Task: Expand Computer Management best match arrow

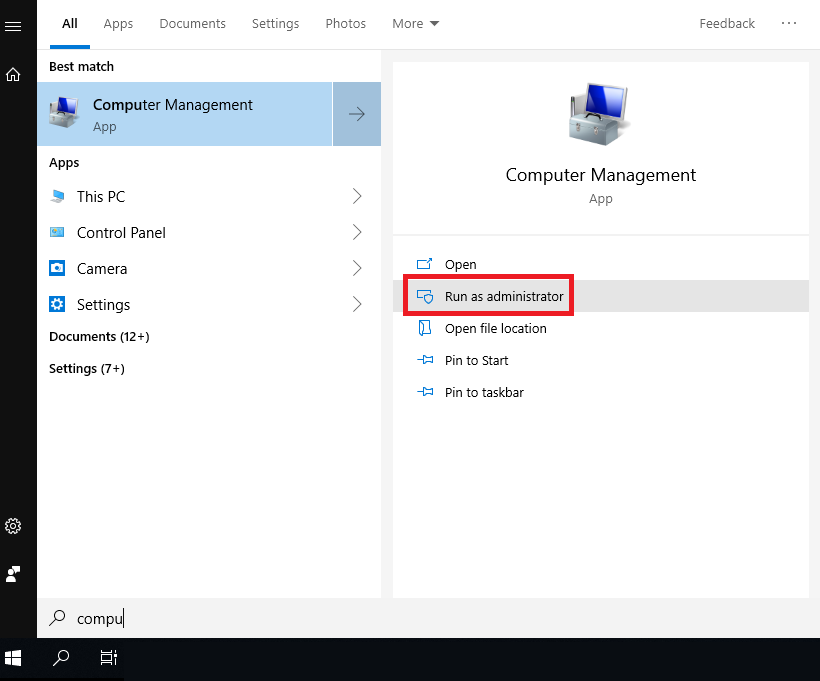Action: [357, 114]
